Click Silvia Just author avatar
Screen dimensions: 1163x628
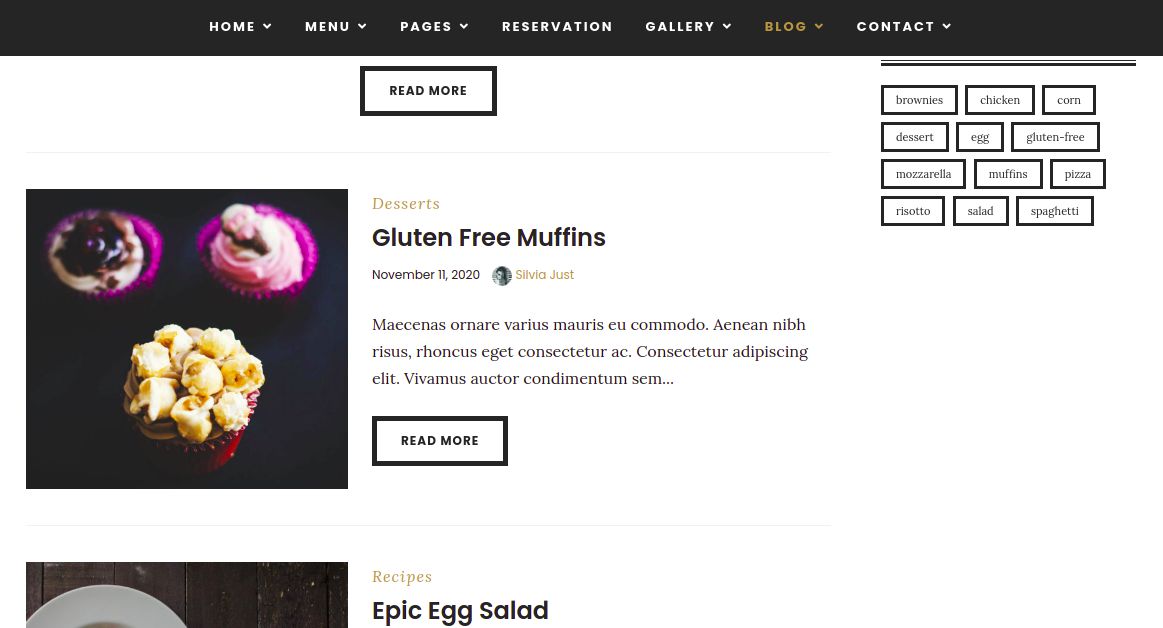(x=502, y=276)
